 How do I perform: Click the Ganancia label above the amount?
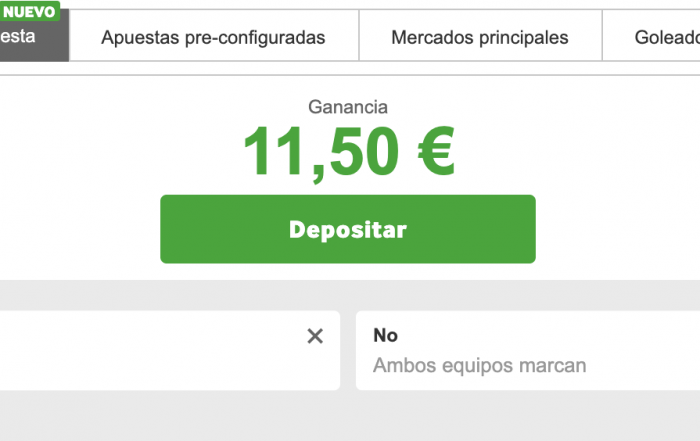tap(348, 107)
